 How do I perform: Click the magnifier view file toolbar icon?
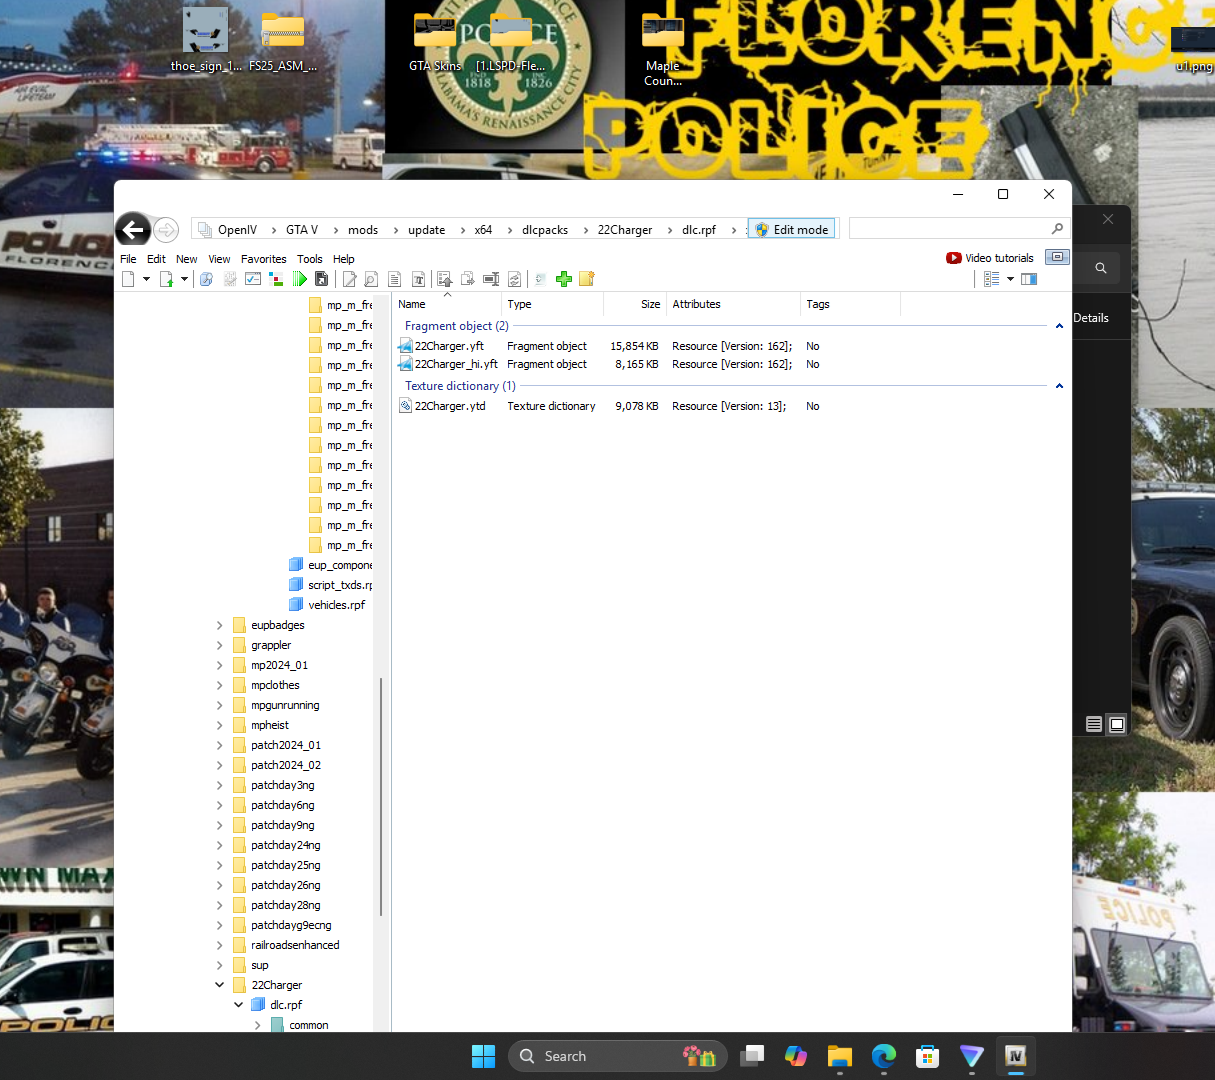click(371, 279)
